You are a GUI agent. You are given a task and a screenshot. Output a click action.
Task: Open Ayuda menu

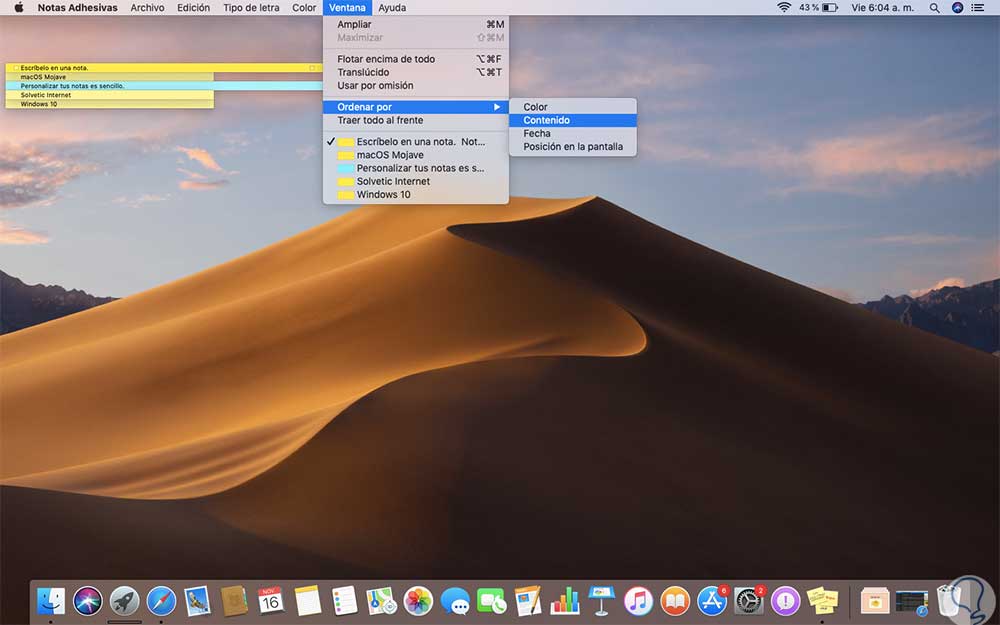pyautogui.click(x=392, y=8)
